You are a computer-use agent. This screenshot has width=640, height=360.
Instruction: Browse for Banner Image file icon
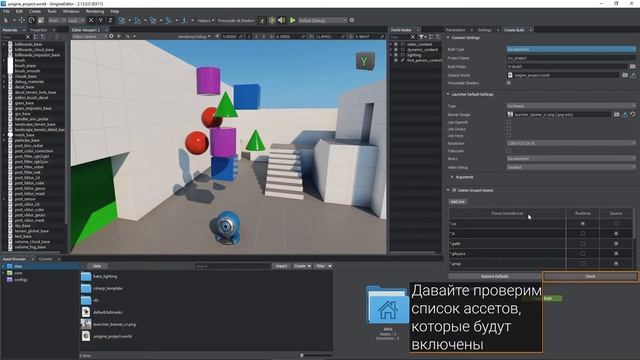tap(617, 115)
